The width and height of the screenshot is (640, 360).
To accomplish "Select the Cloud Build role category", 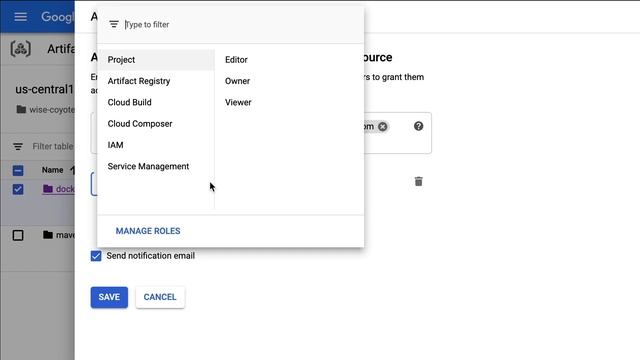I will click(156, 102).
